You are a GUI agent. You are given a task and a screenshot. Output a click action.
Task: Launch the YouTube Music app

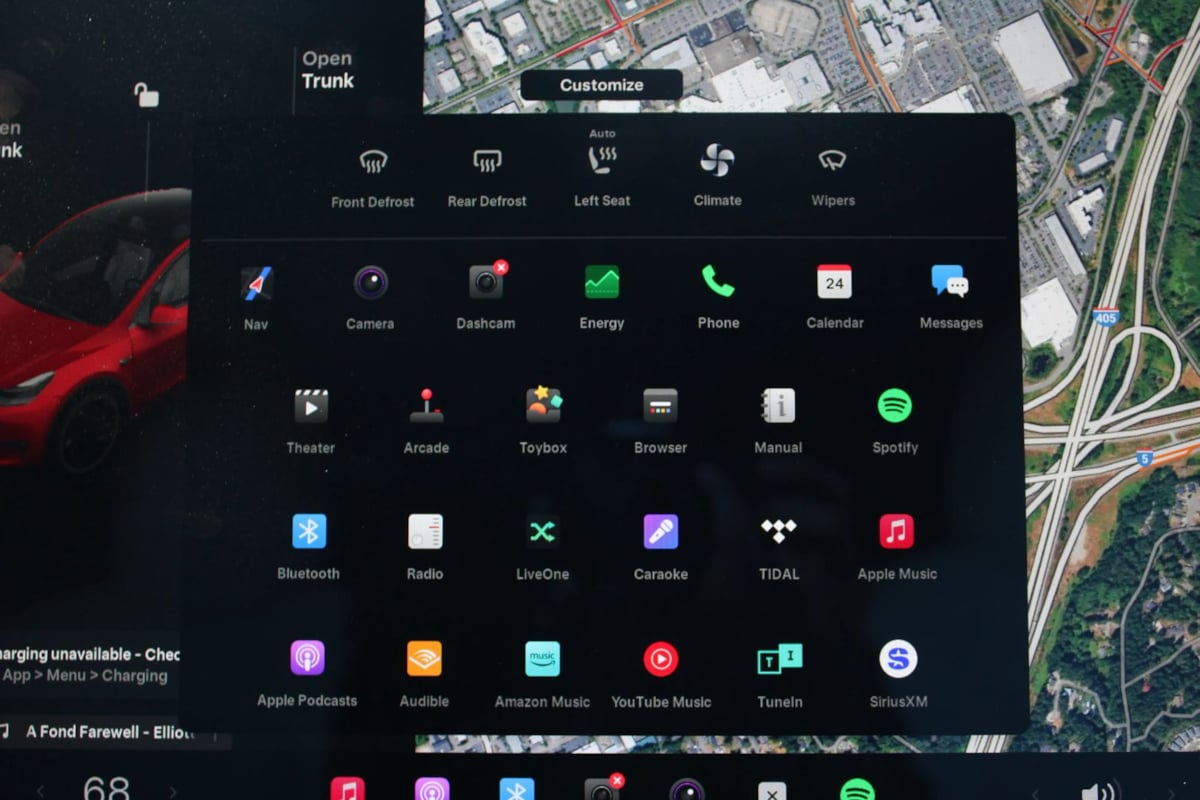click(x=660, y=660)
